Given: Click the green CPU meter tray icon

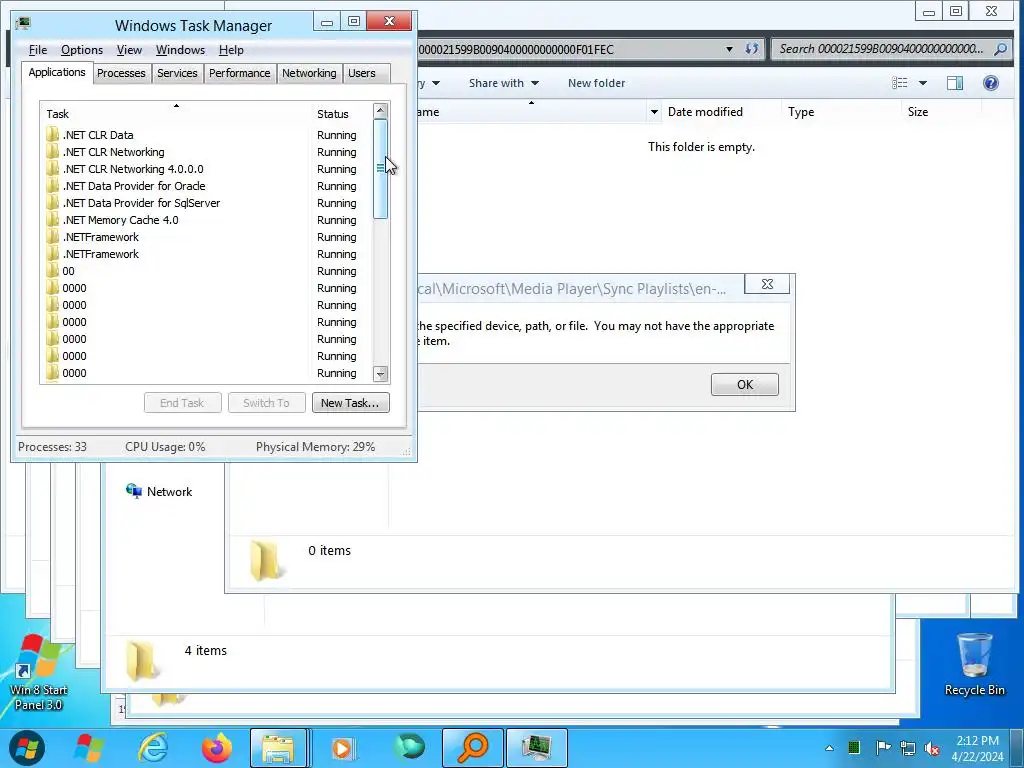Looking at the screenshot, I should click(x=854, y=748).
